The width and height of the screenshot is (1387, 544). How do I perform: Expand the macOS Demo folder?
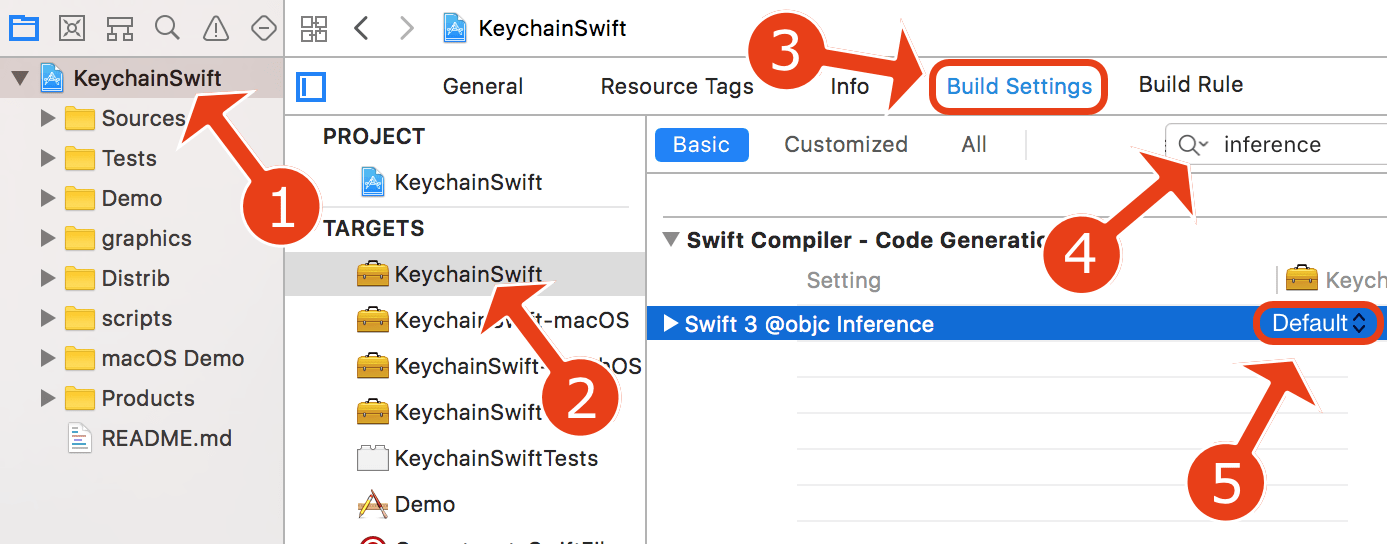point(48,358)
